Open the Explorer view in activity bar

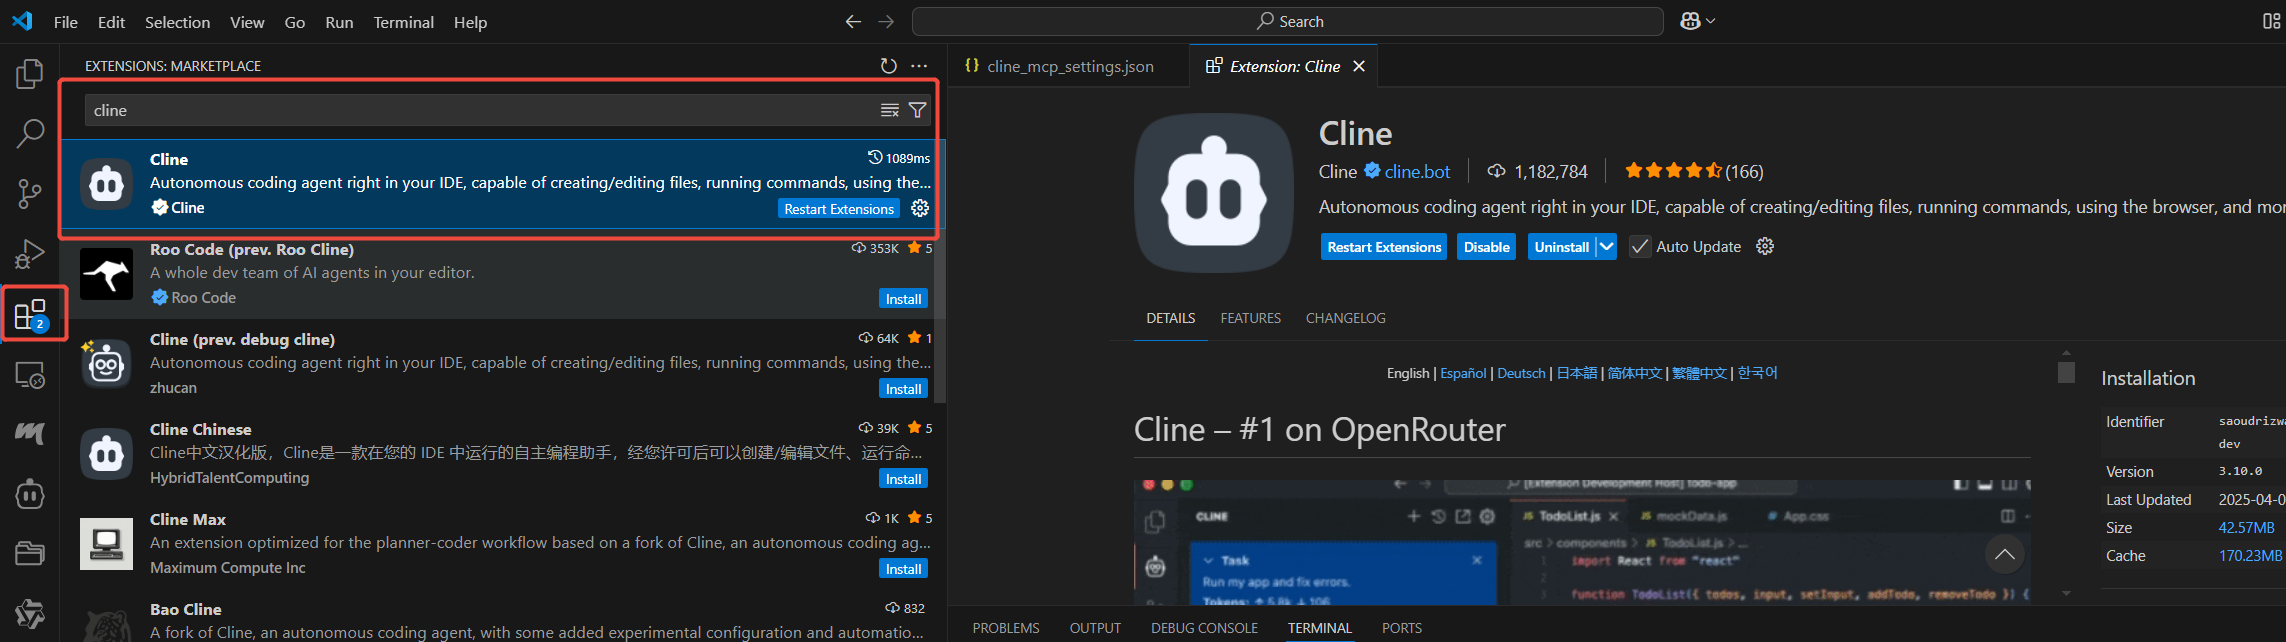30,74
